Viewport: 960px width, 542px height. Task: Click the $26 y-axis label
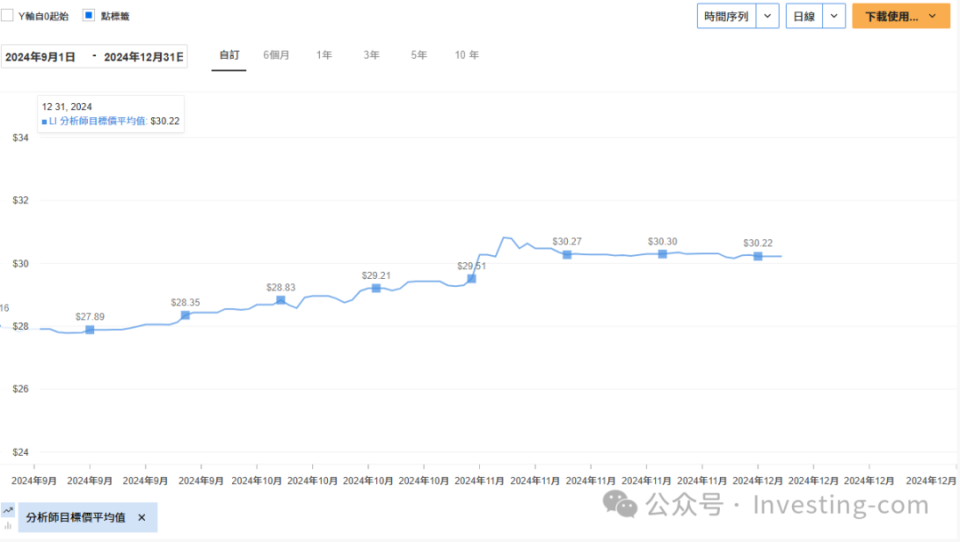tap(20, 389)
